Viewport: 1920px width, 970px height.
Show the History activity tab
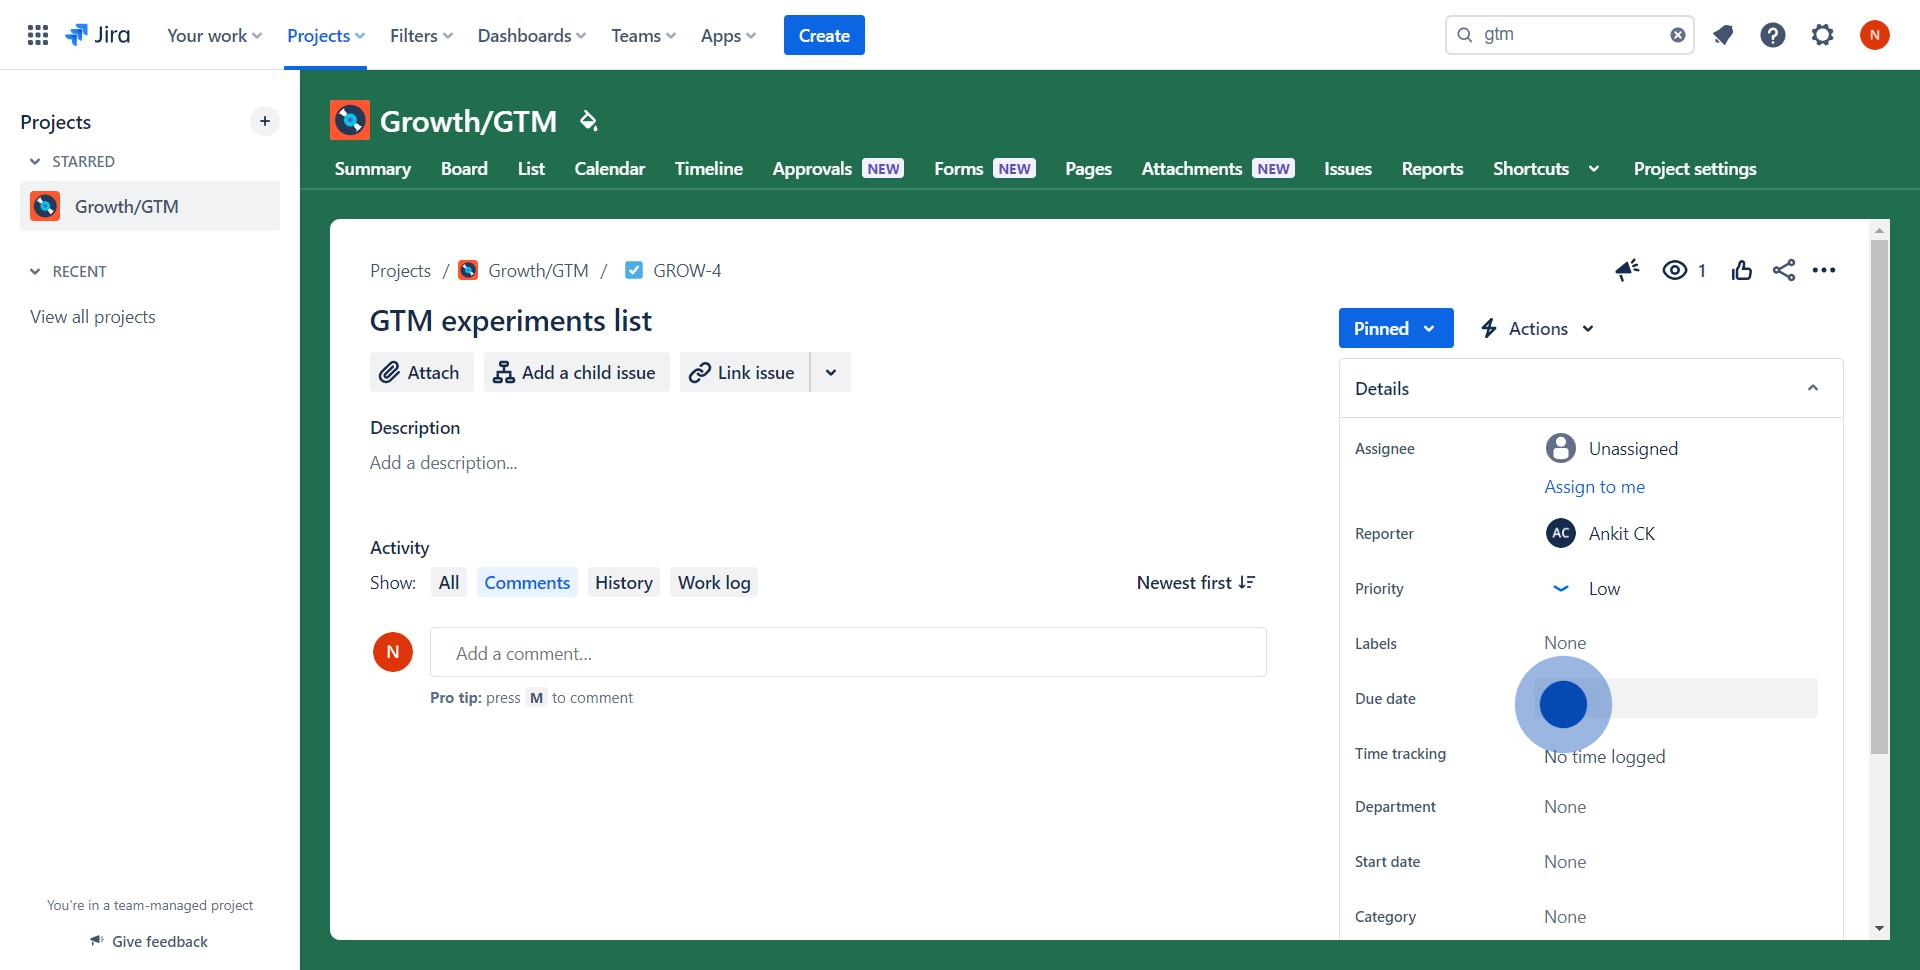[623, 583]
